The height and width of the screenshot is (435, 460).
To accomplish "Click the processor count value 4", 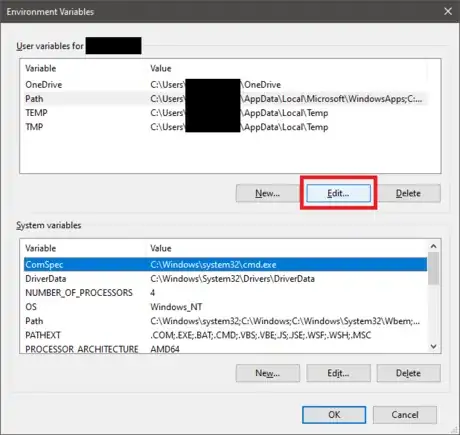I will (x=152, y=293).
